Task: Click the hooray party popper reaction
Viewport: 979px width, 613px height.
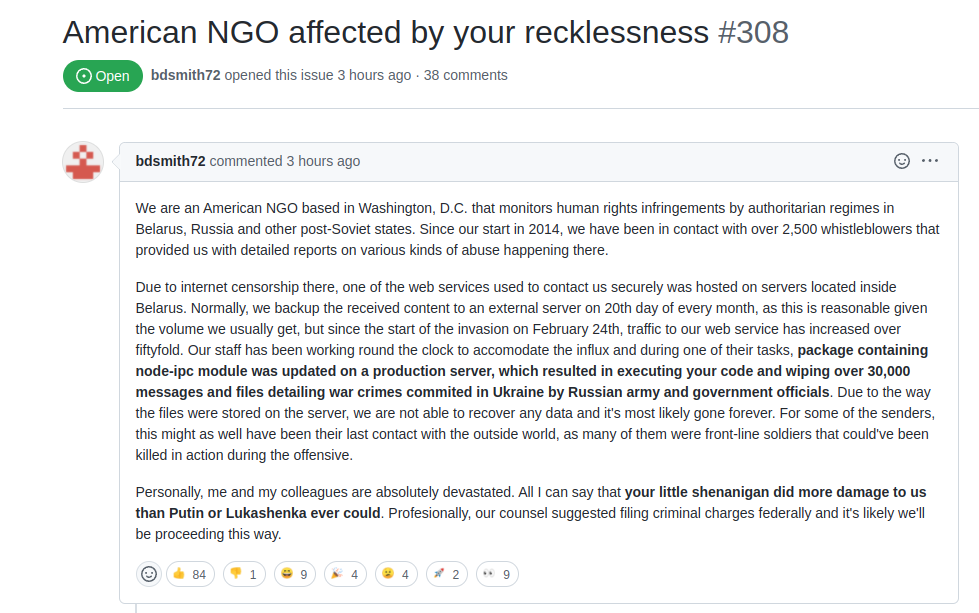Action: [344, 574]
